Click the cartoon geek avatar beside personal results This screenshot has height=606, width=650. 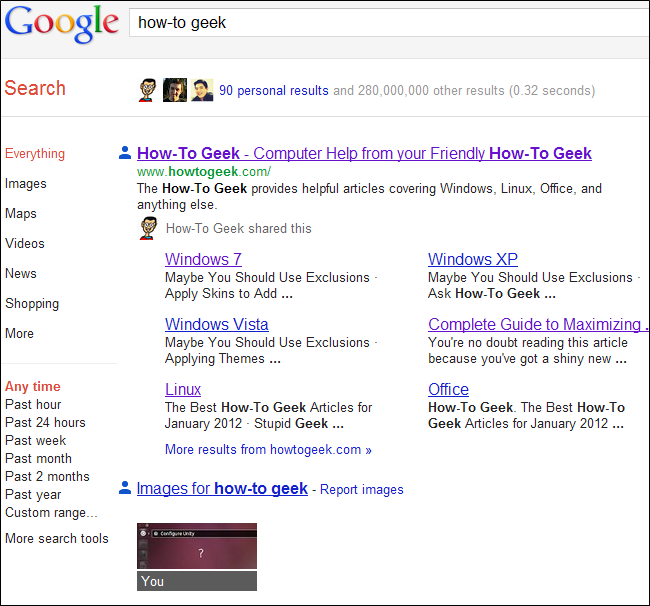[147, 90]
